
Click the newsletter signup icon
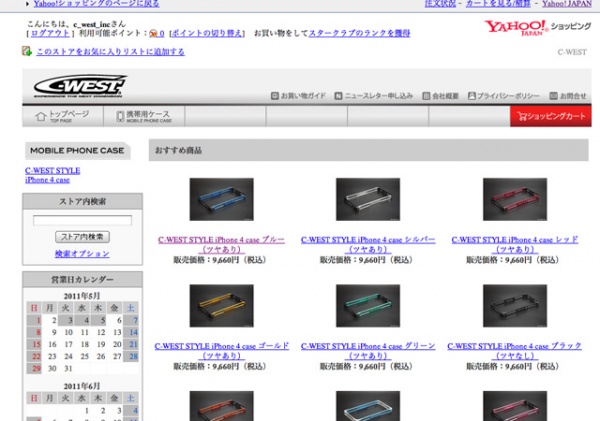338,96
